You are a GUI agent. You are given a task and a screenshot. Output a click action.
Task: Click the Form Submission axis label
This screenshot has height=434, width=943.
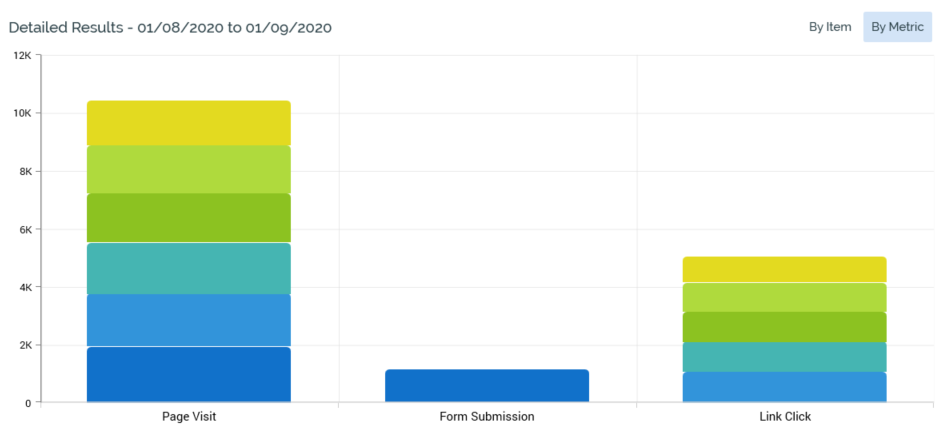coord(487,416)
